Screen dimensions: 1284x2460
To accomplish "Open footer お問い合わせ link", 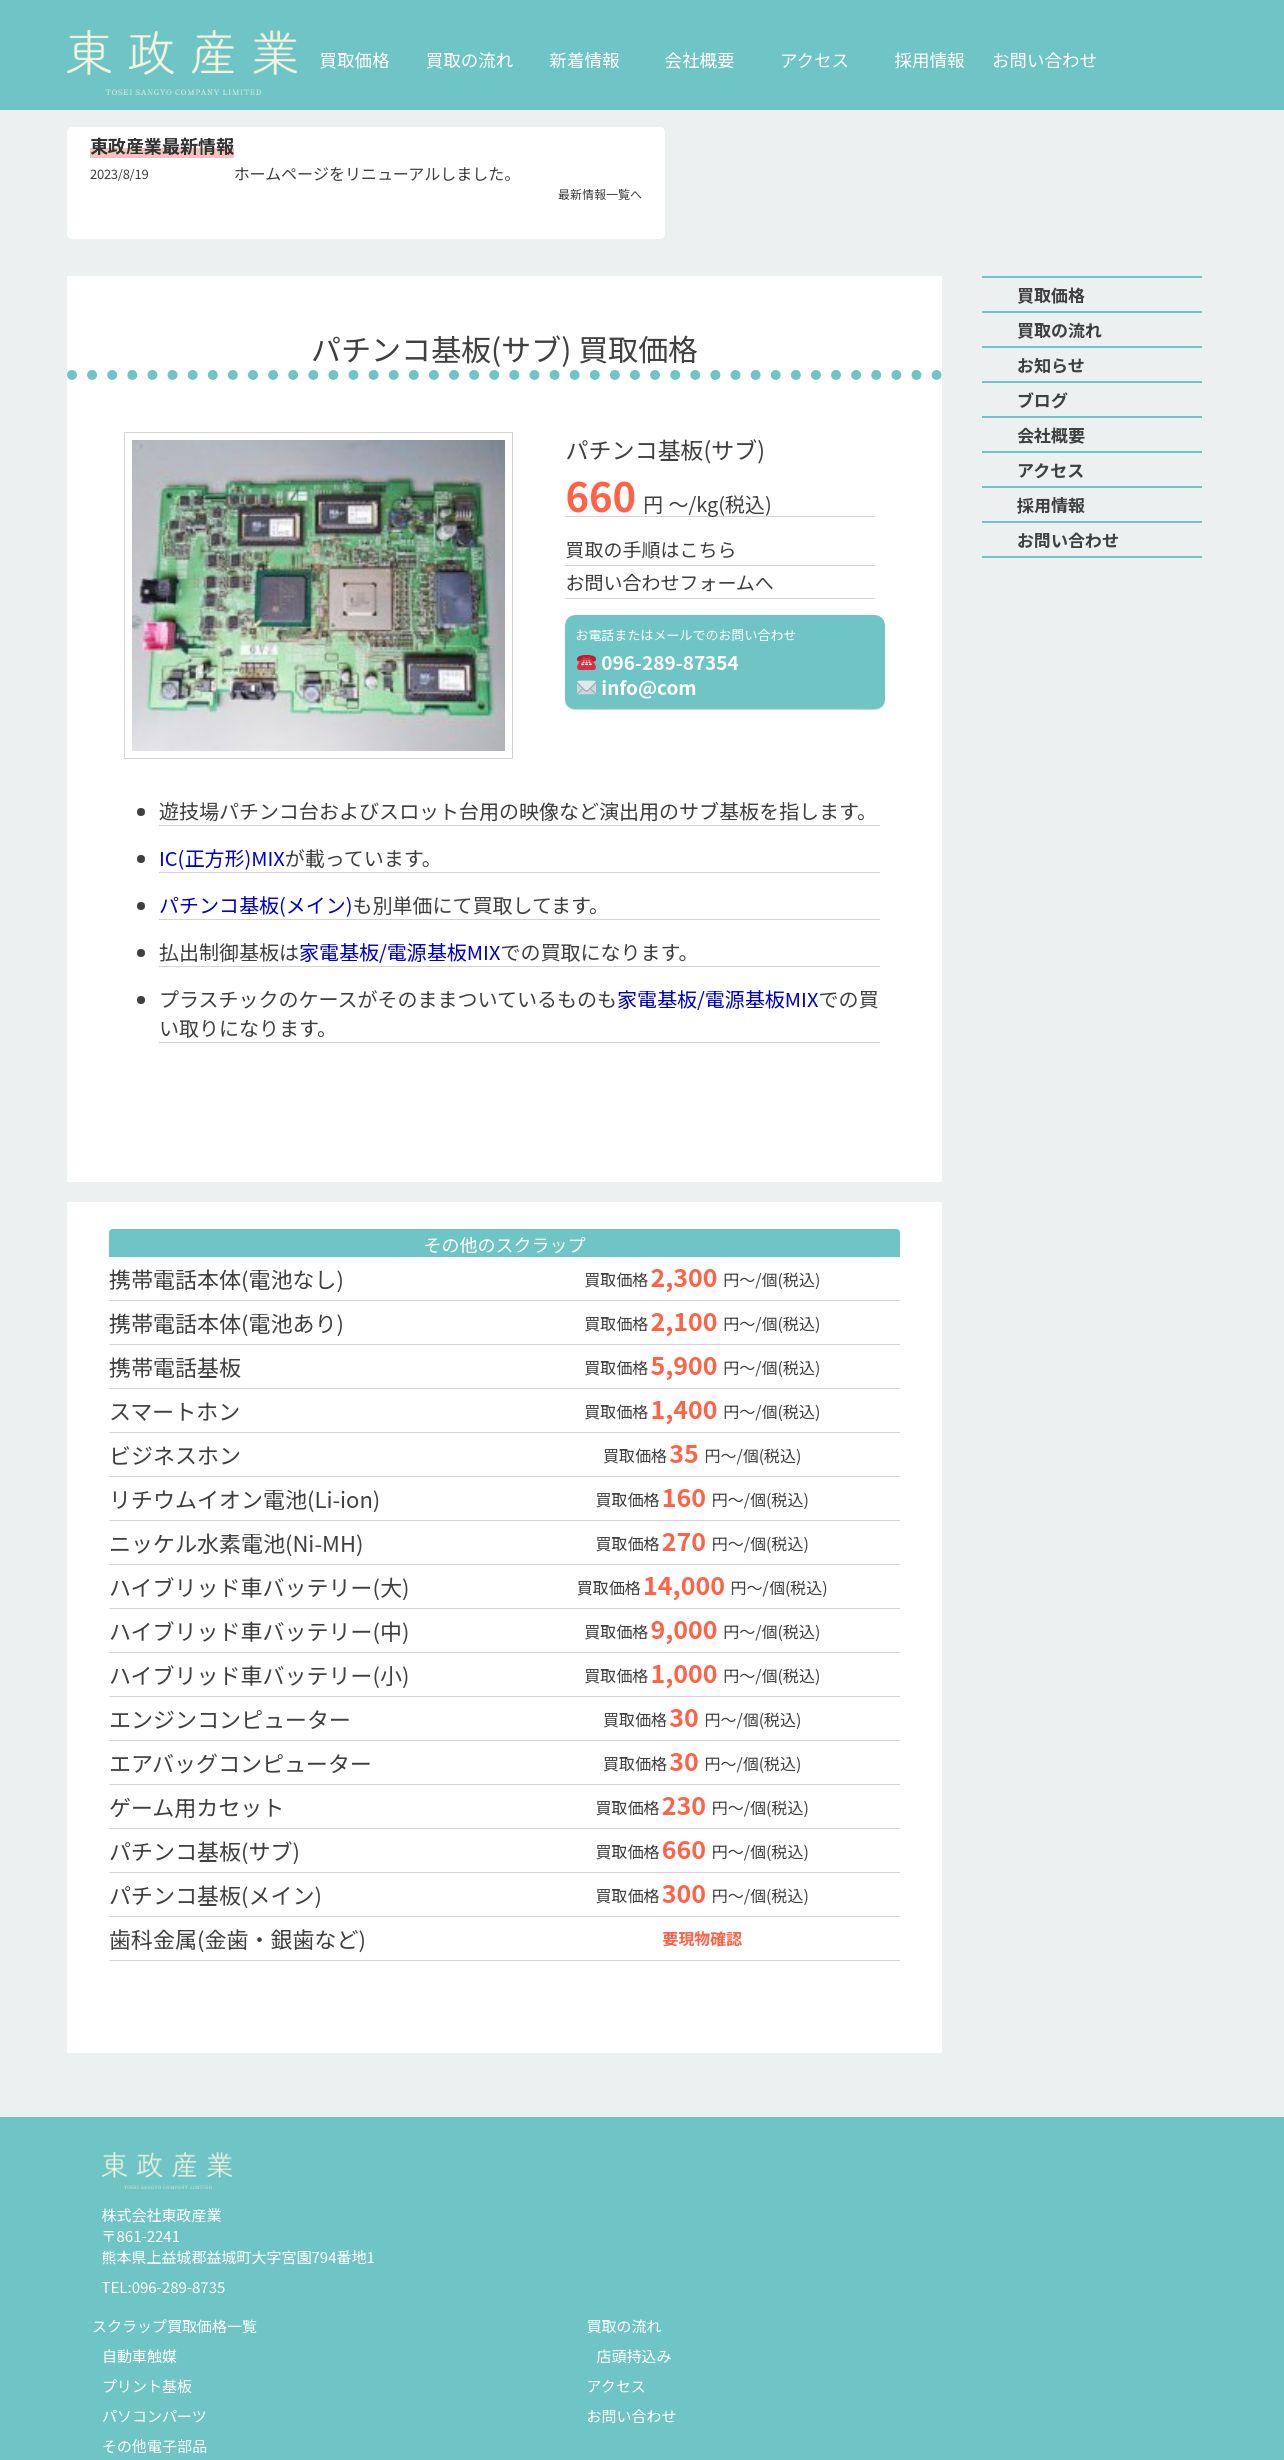I will point(631,2416).
